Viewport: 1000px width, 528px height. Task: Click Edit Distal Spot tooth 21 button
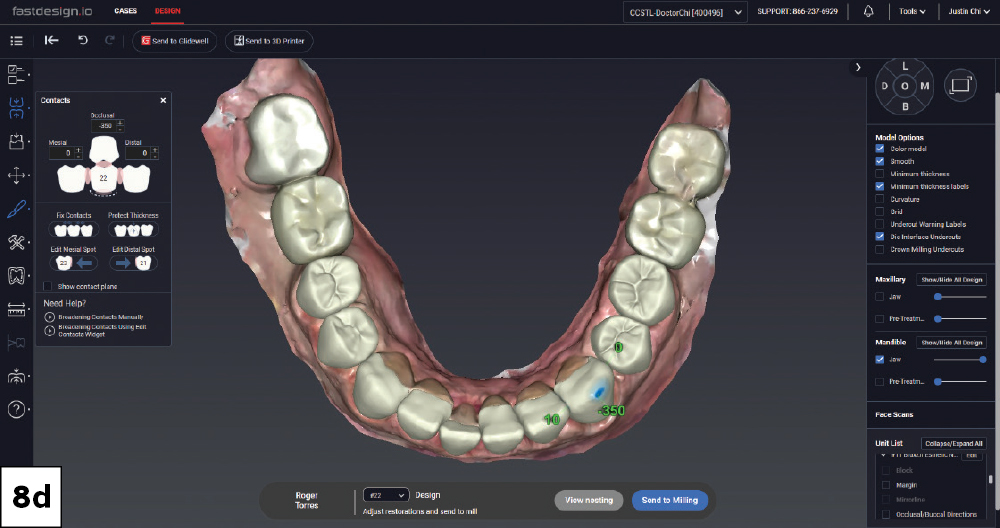(133, 263)
